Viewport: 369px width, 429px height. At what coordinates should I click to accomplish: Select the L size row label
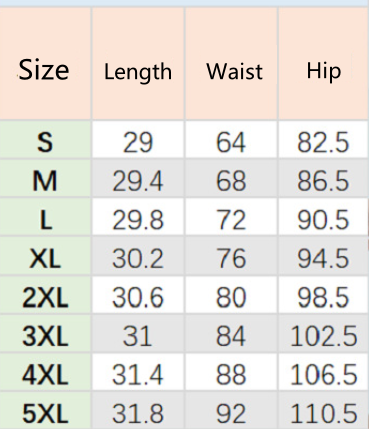[x=46, y=220]
